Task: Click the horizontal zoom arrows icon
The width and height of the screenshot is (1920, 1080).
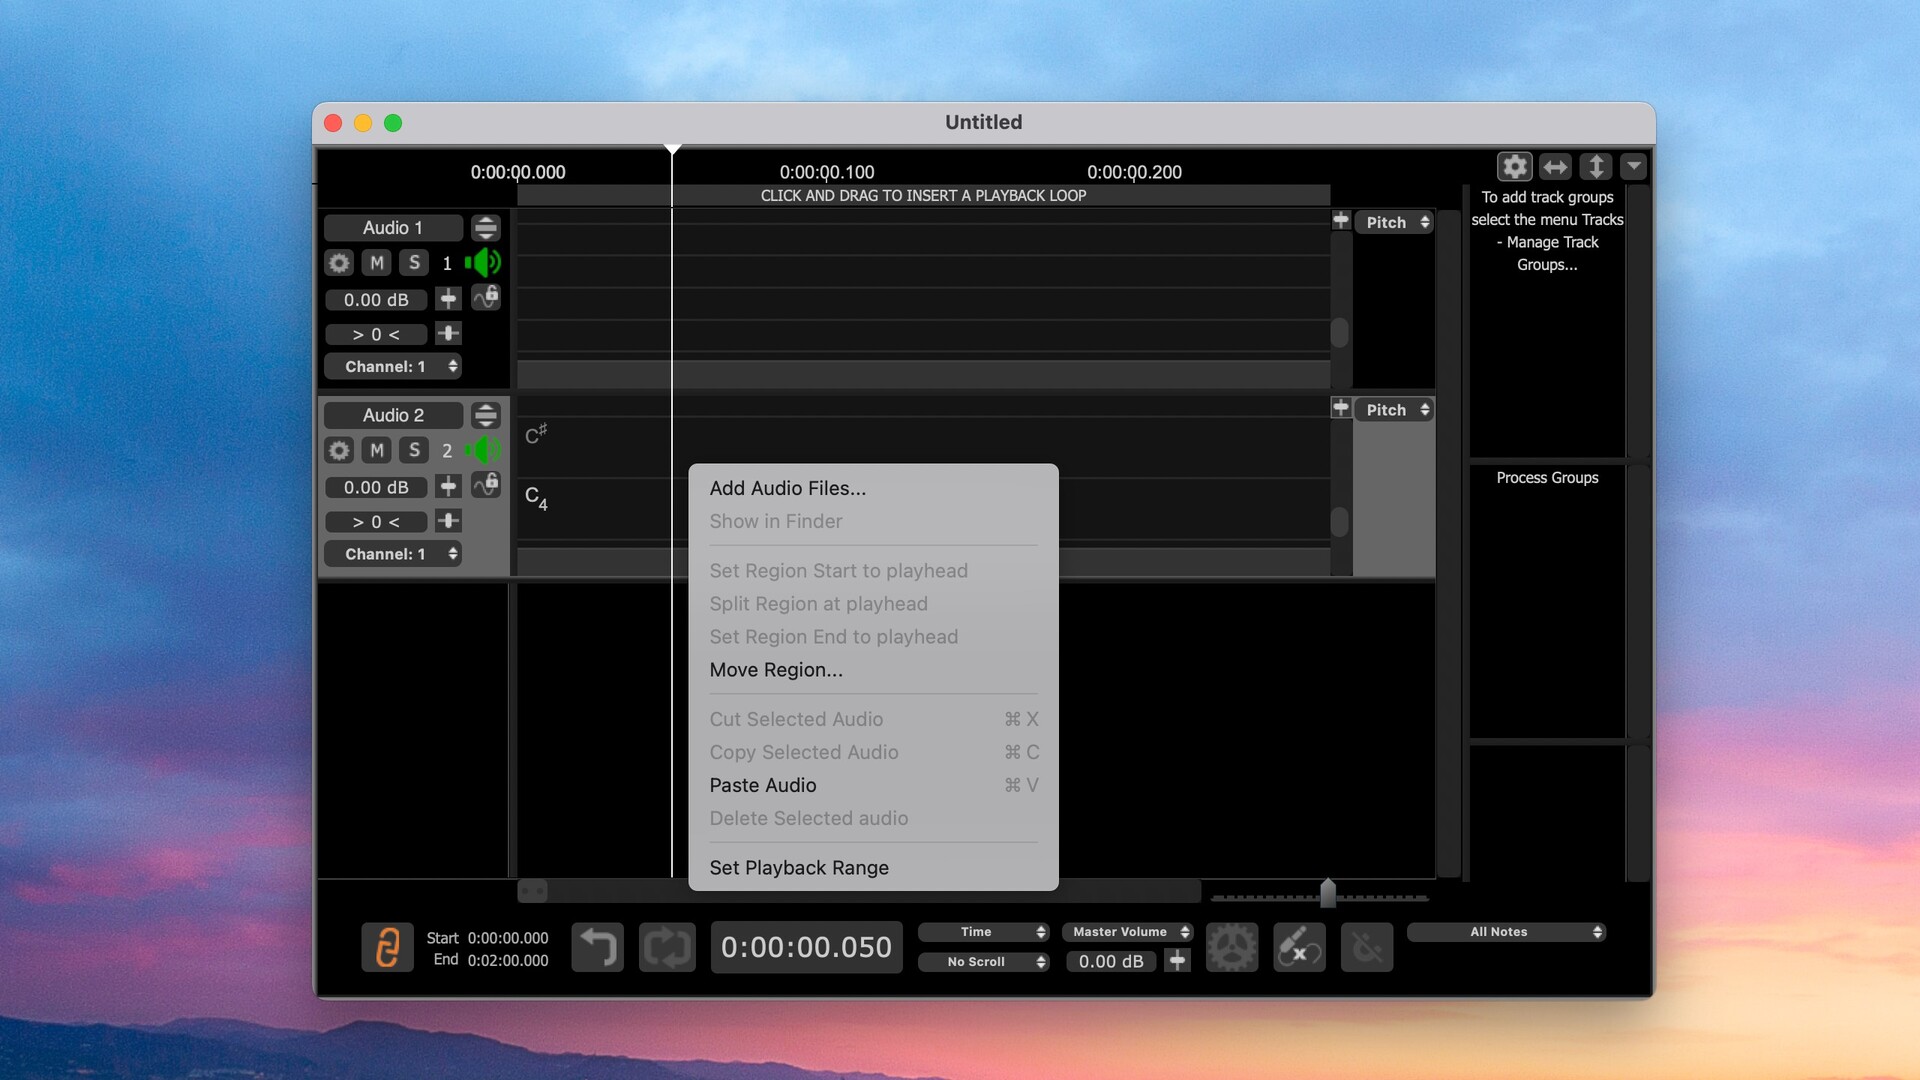Action: [x=1555, y=166]
